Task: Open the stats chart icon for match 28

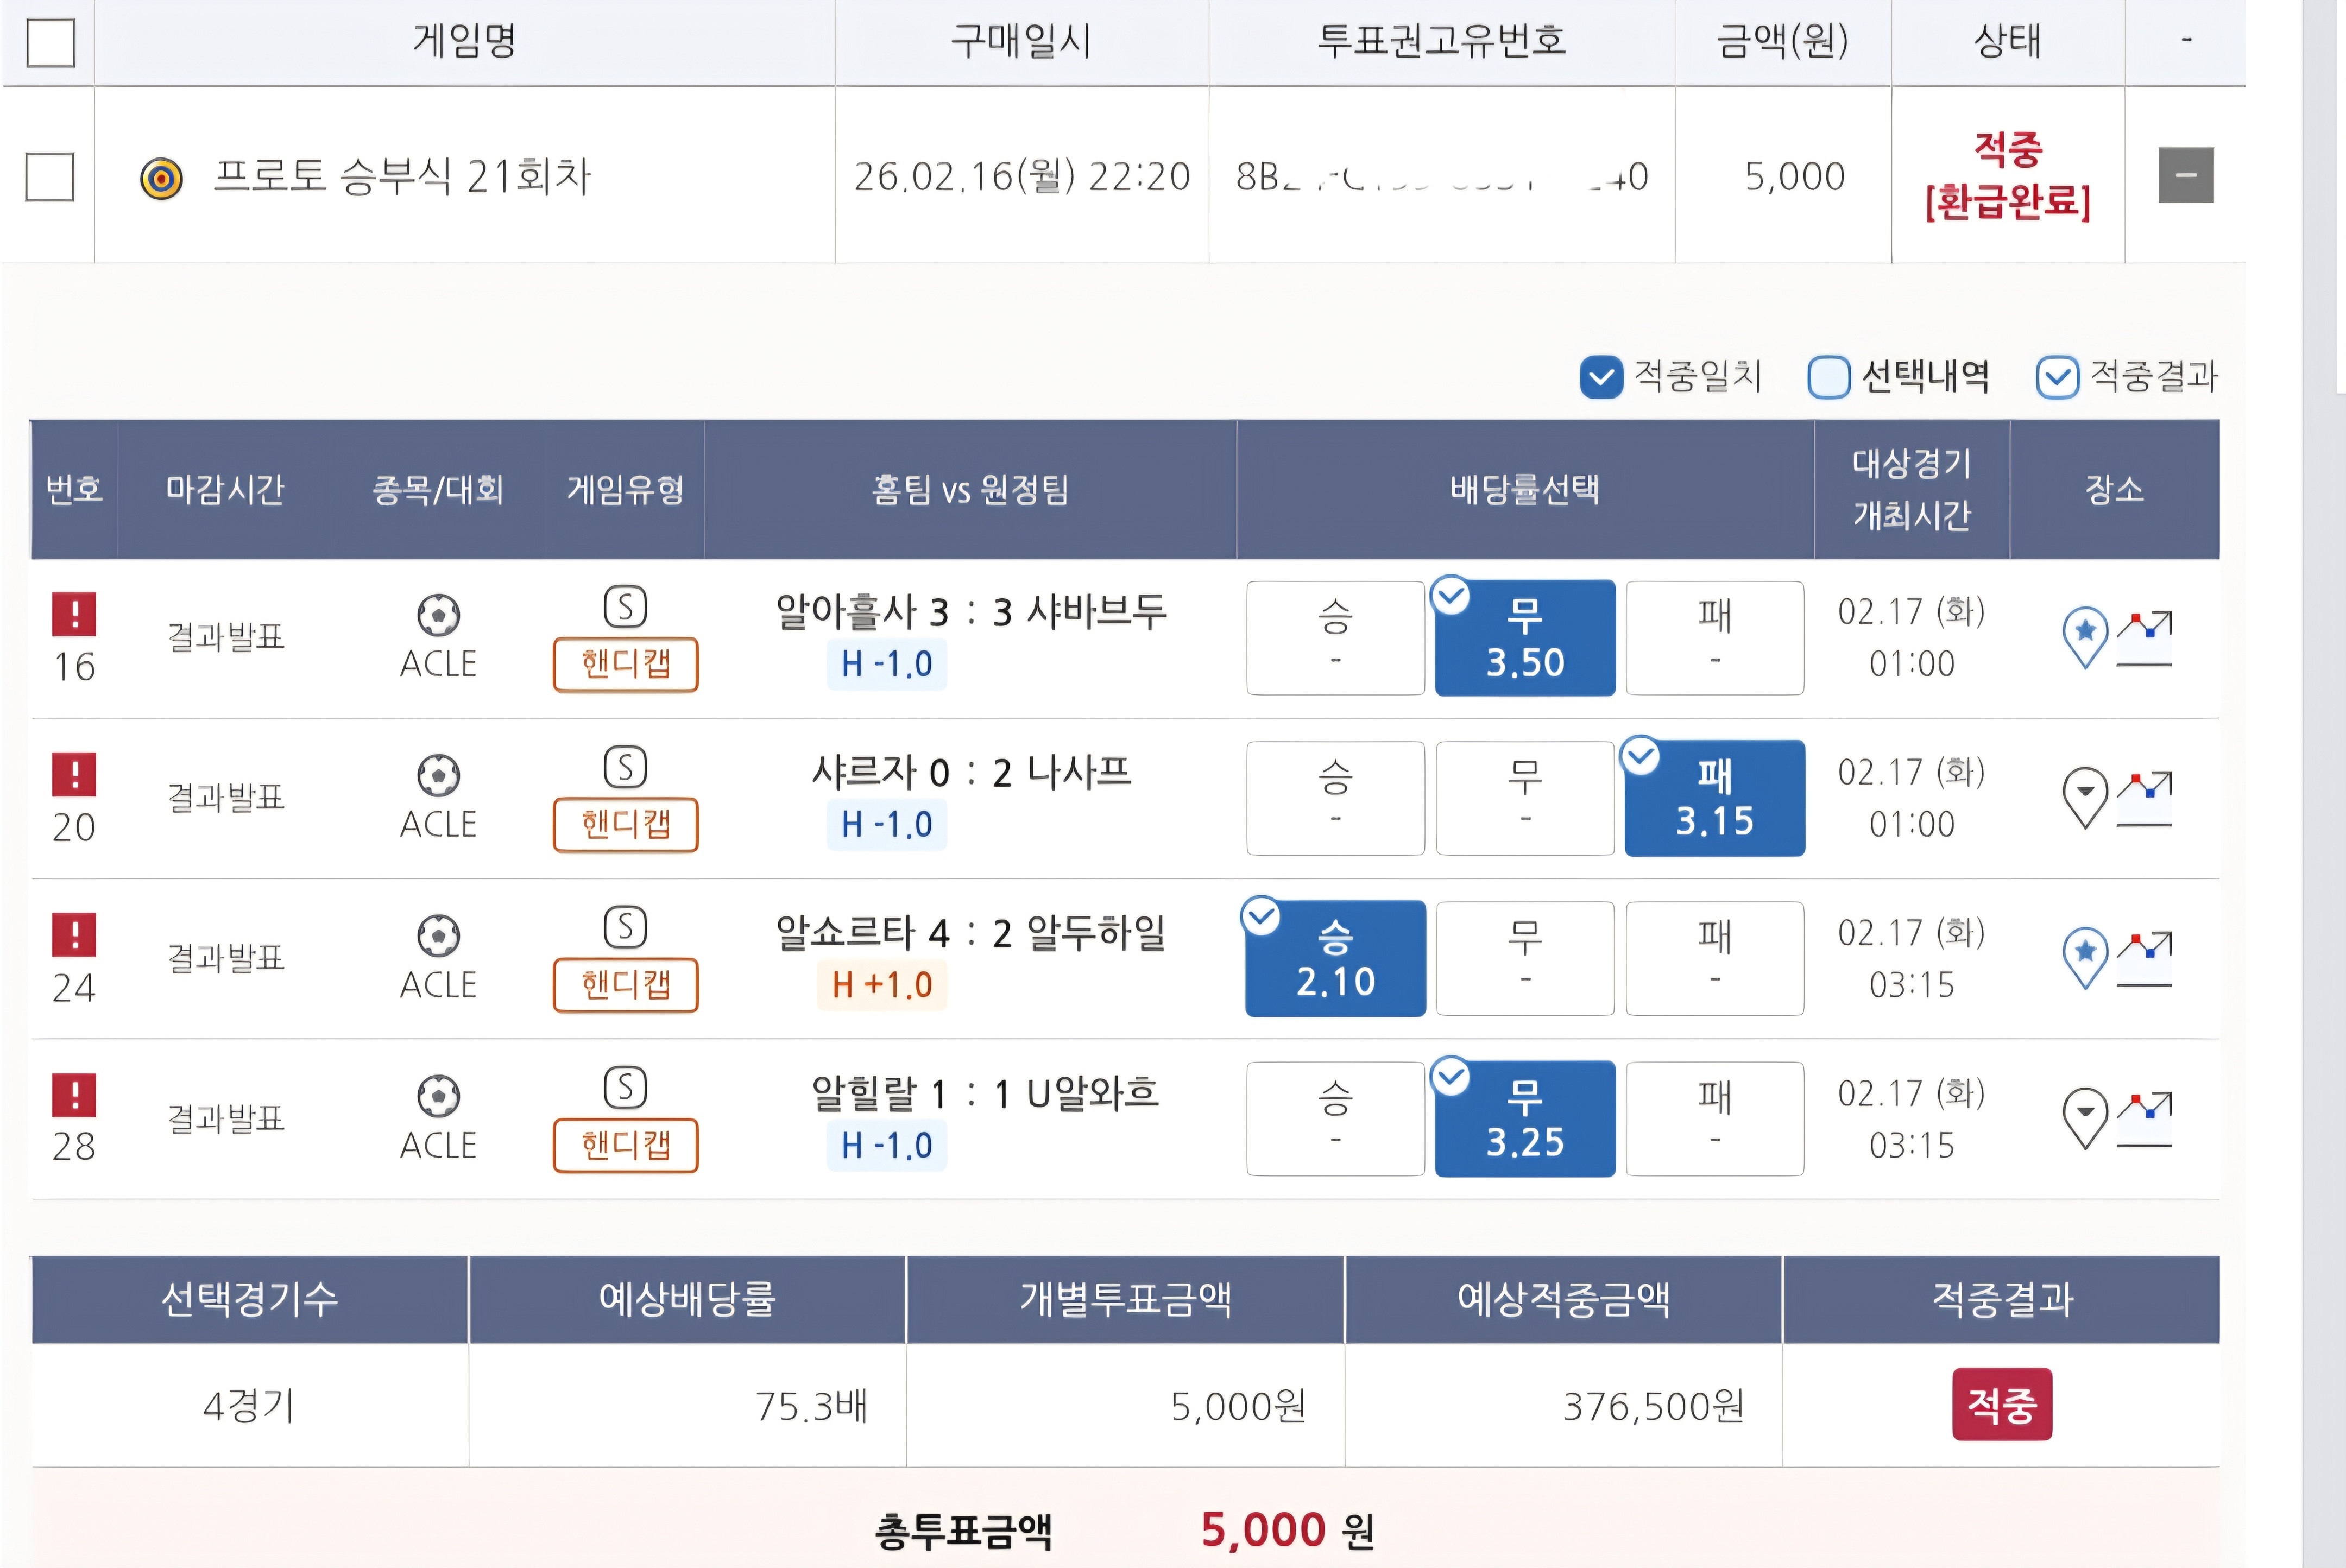Action: point(2145,1119)
